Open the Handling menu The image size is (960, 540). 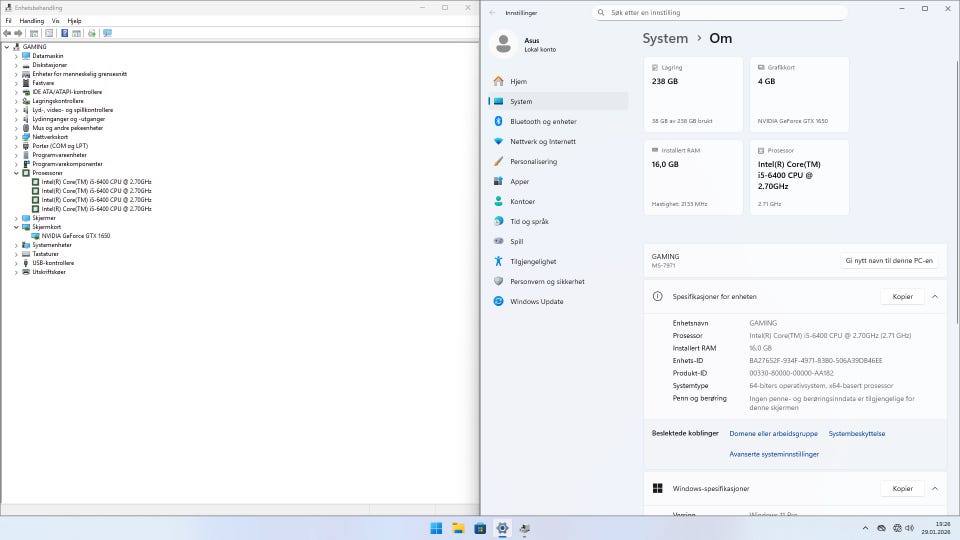(31, 21)
